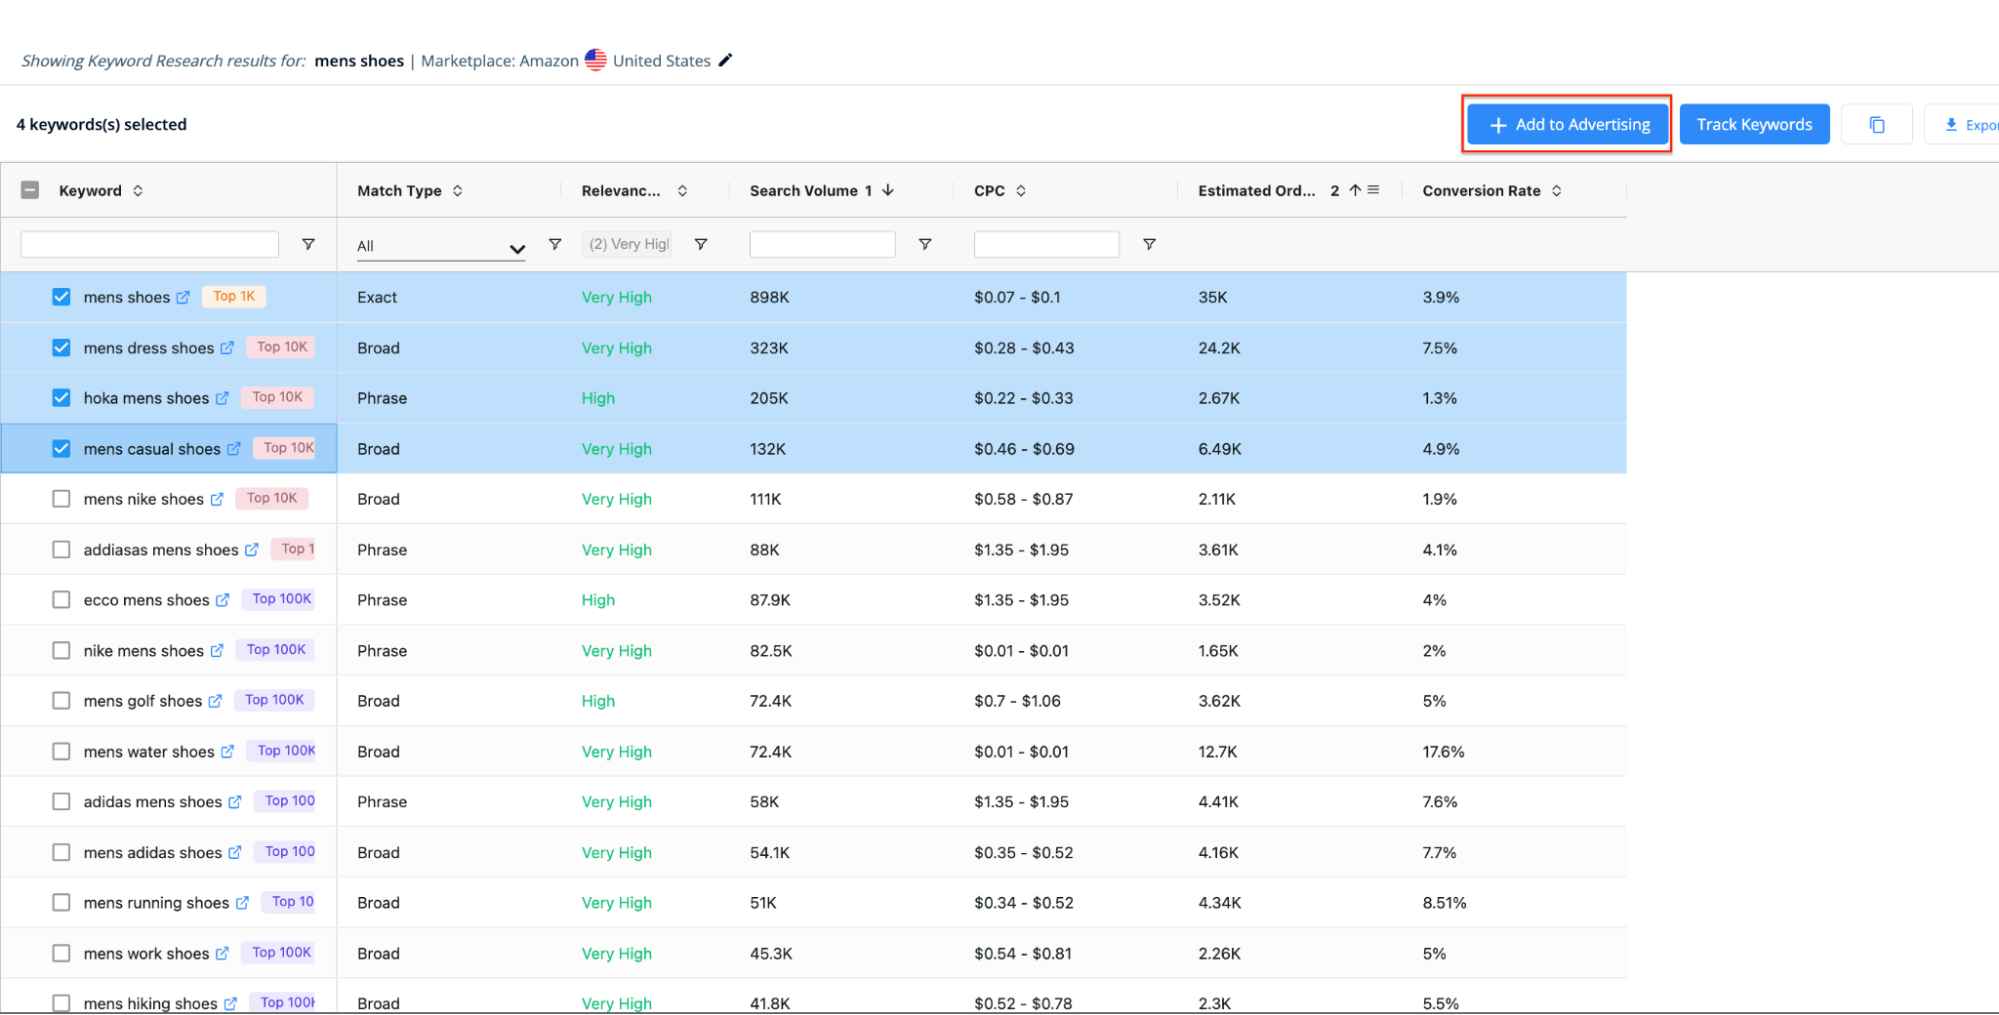
Task: Open external link for ecco mens shoes
Action: 222,600
